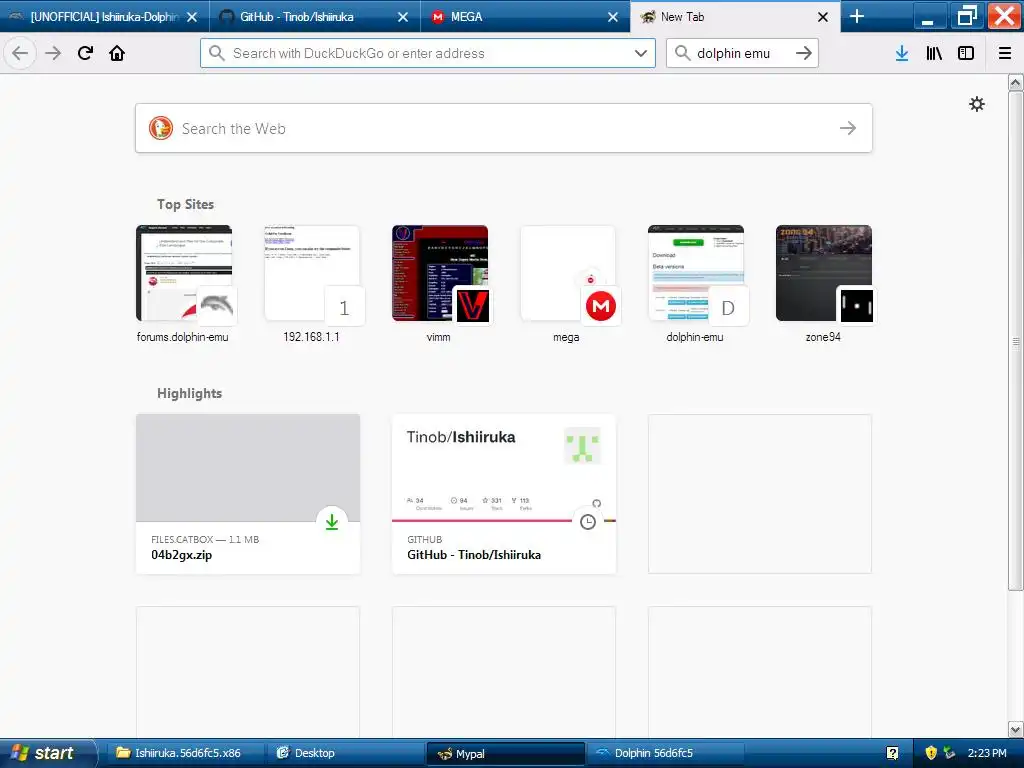Open a new tab with plus button

point(857,16)
